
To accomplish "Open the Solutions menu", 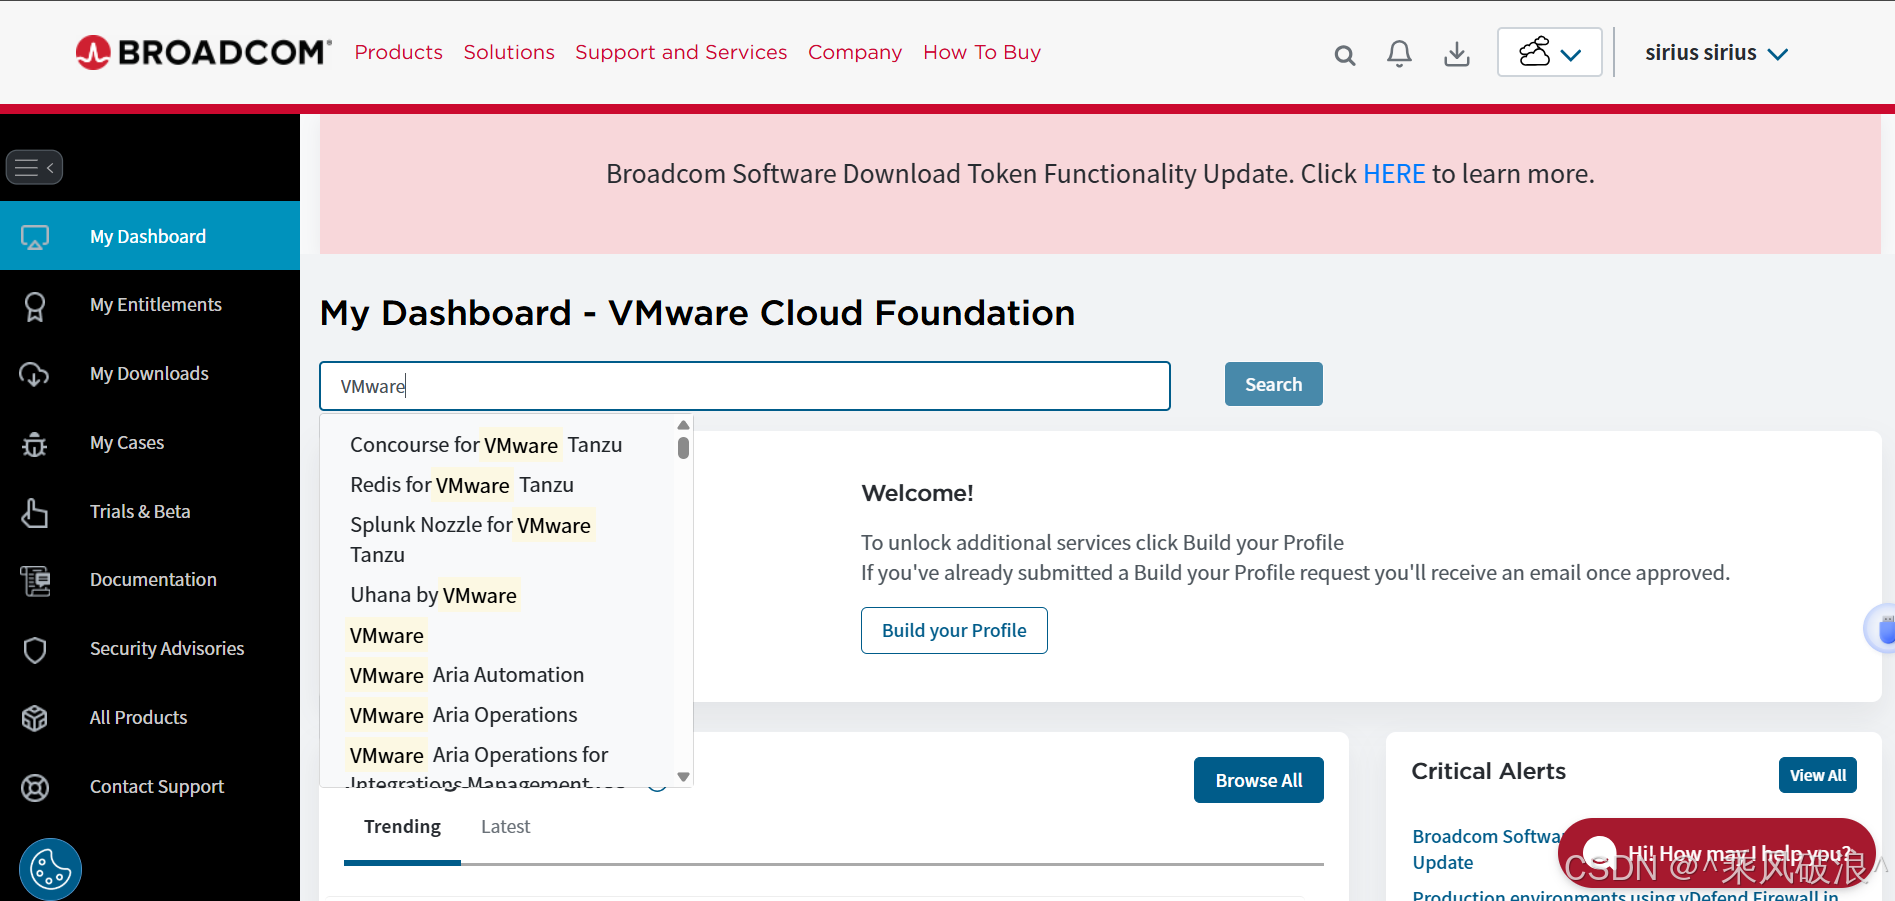I will 509,52.
